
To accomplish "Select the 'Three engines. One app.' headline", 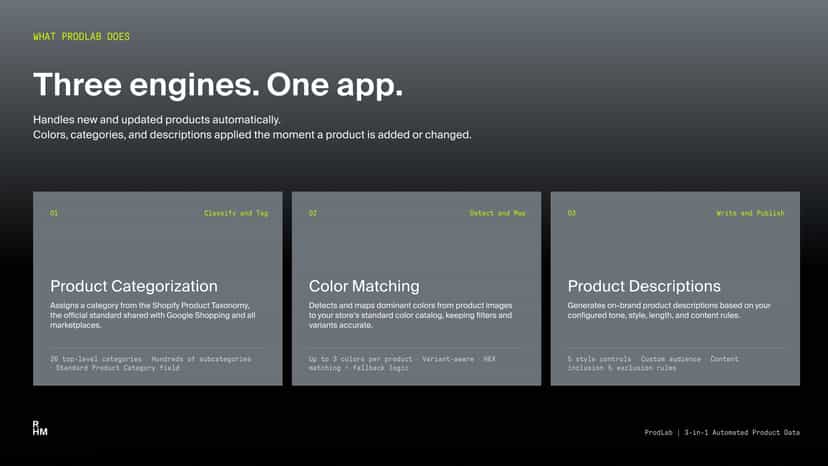I will point(218,85).
